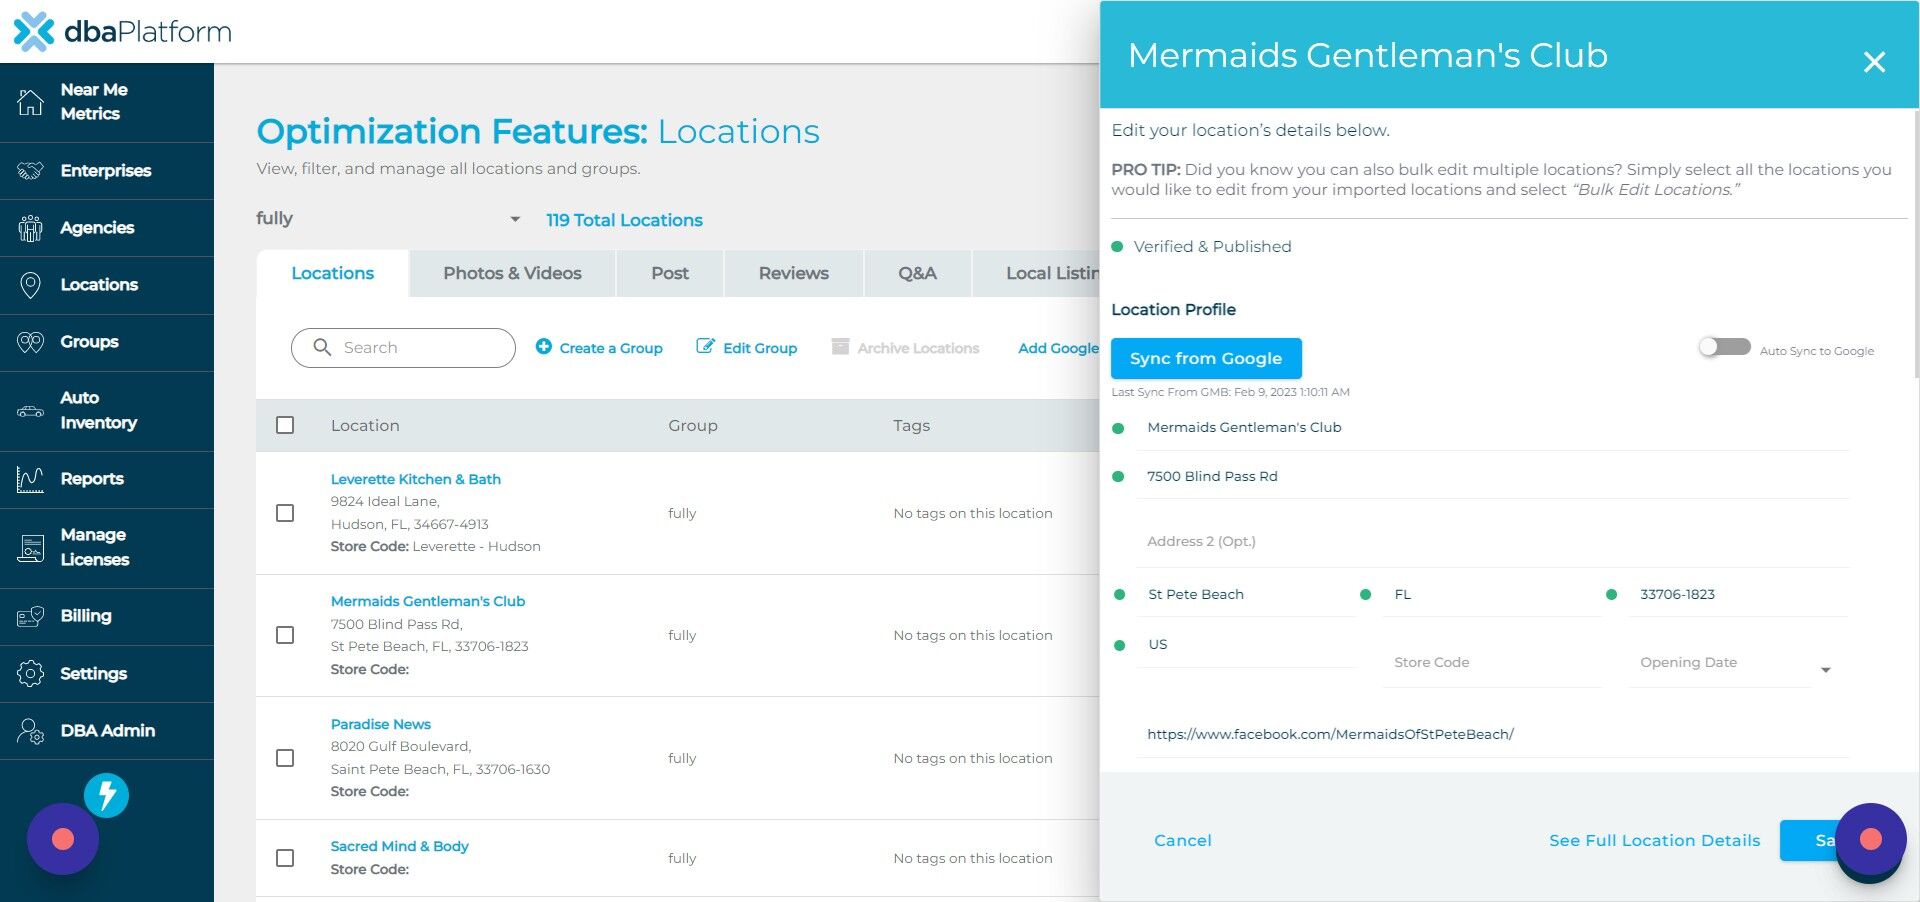The image size is (1920, 902).
Task: Click the Reports chart icon
Action: point(31,479)
